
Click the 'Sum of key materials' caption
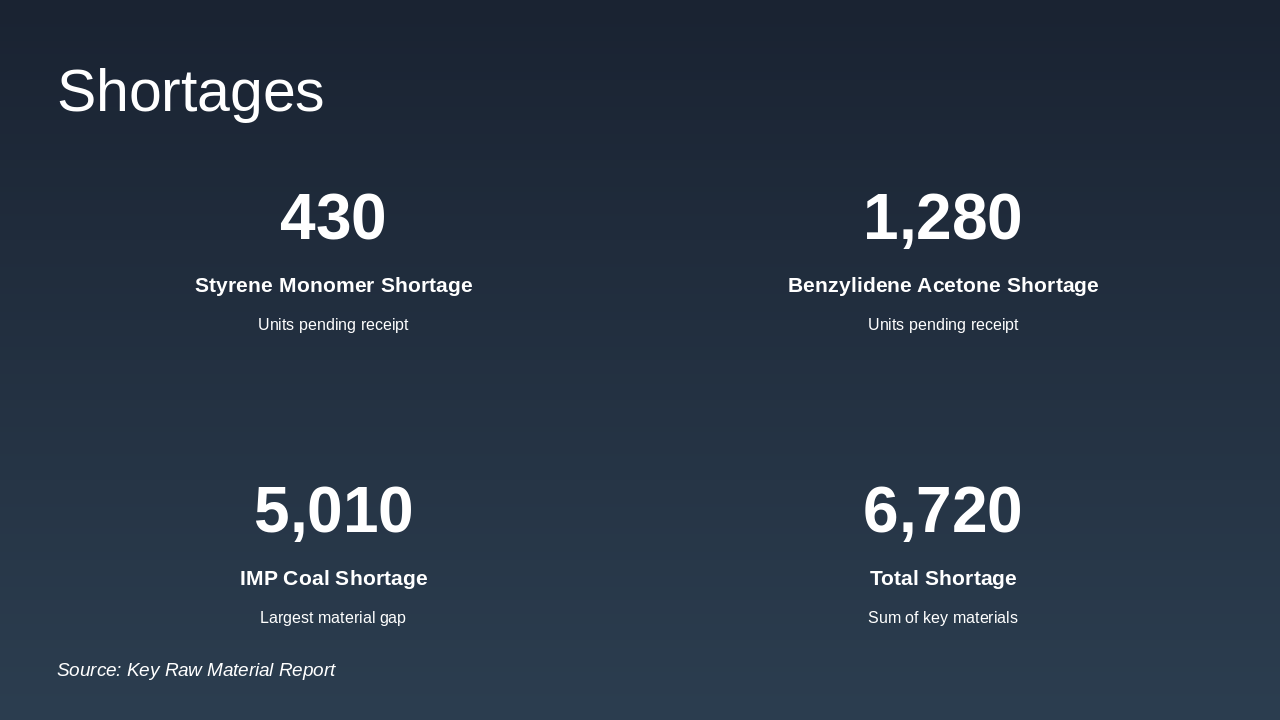coord(943,618)
